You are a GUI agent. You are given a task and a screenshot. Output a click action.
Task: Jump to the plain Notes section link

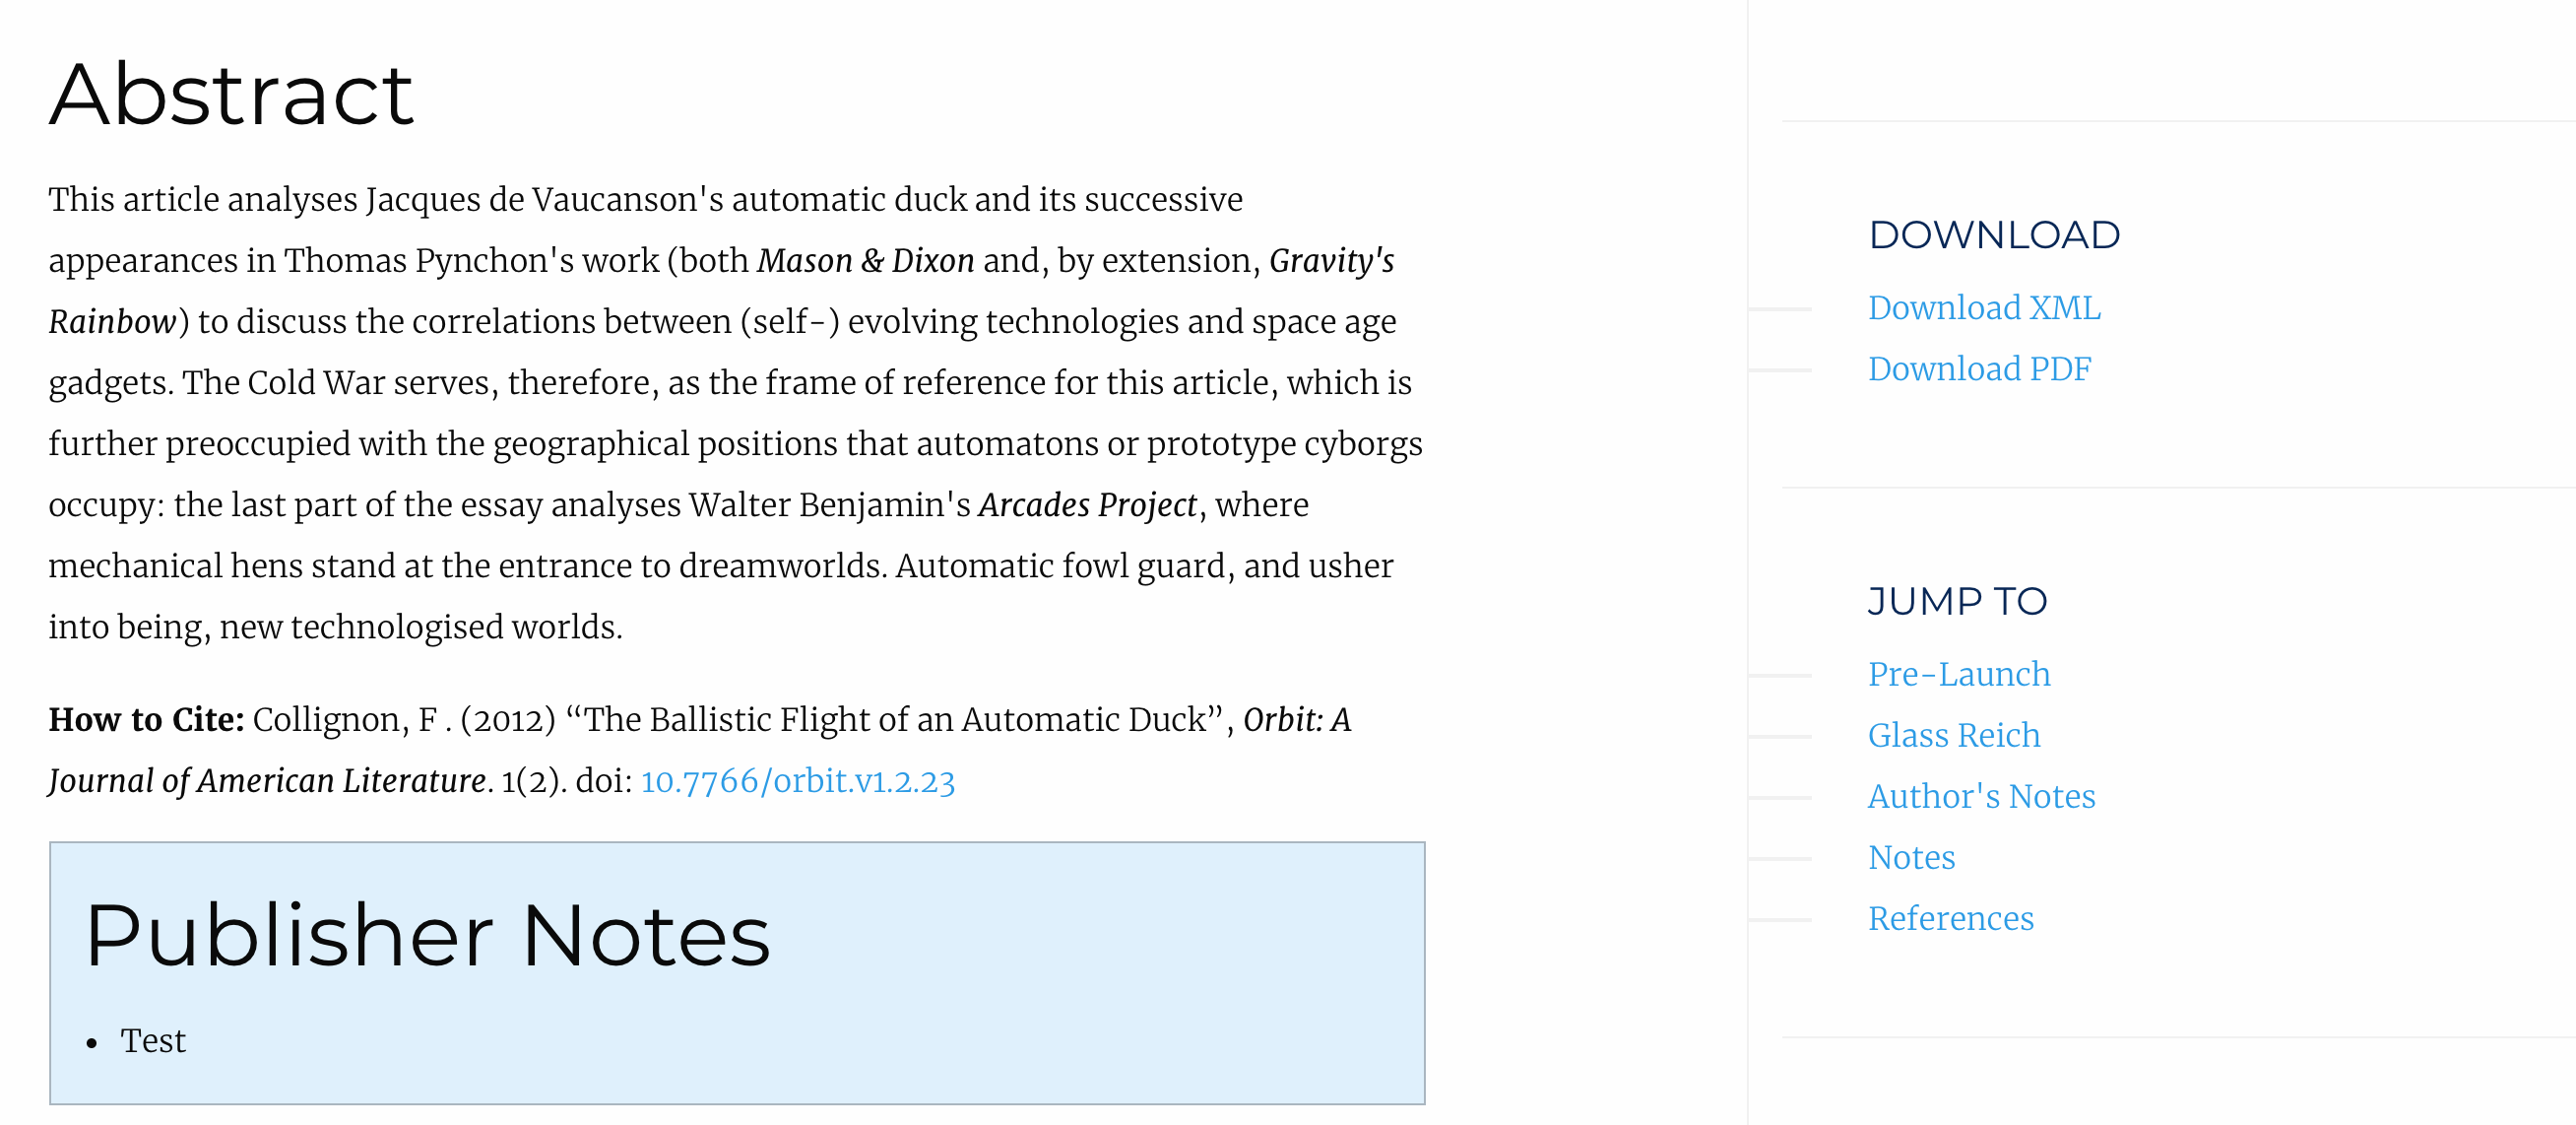point(1911,857)
